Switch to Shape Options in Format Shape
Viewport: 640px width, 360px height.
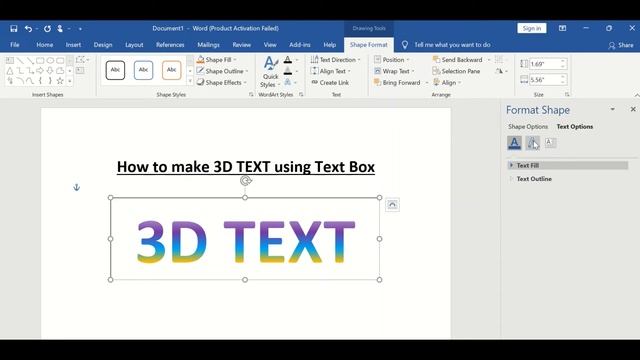pos(528,127)
